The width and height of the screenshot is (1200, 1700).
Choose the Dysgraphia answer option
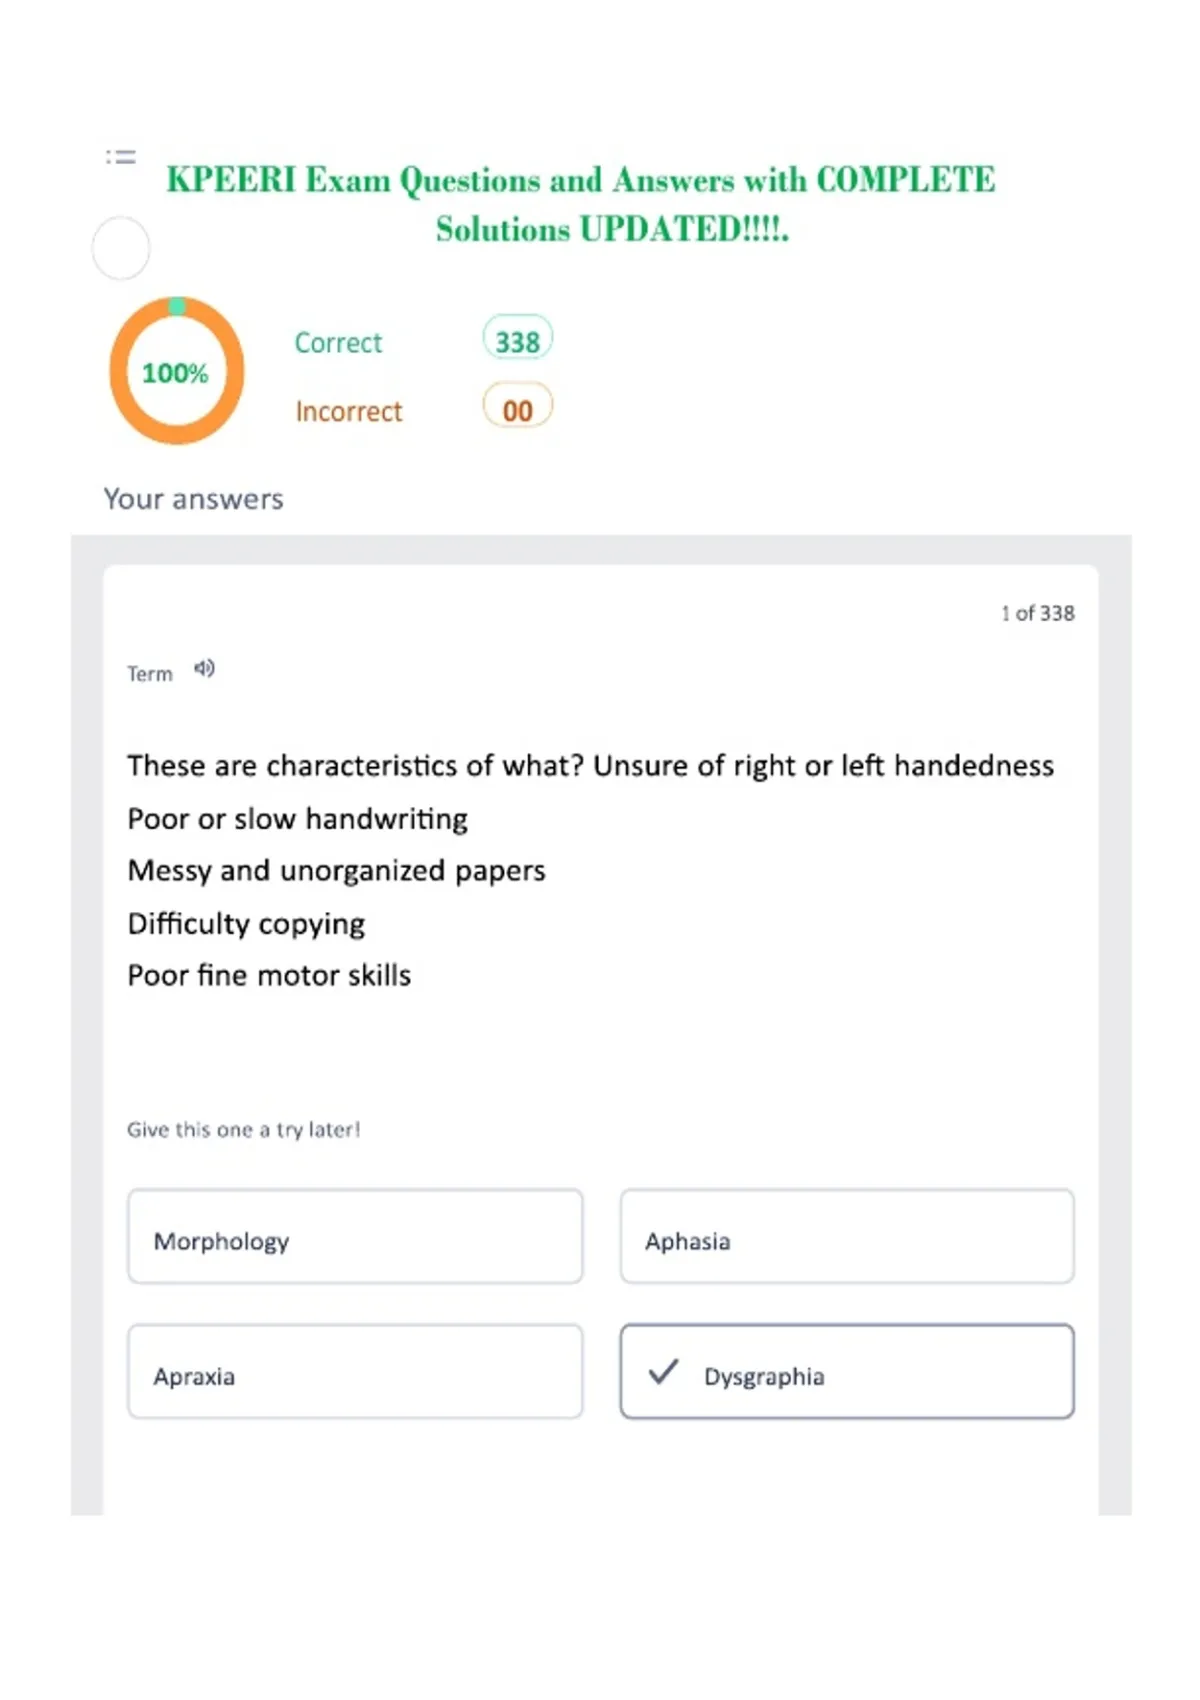pyautogui.click(x=847, y=1371)
